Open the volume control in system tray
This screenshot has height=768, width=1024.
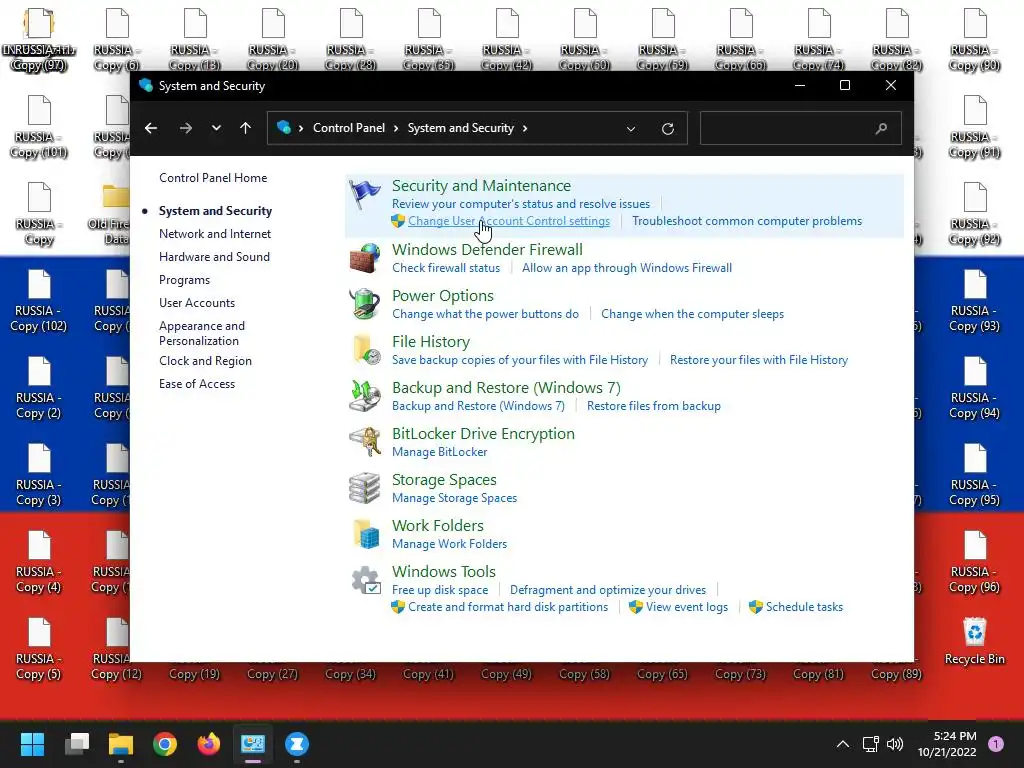895,744
